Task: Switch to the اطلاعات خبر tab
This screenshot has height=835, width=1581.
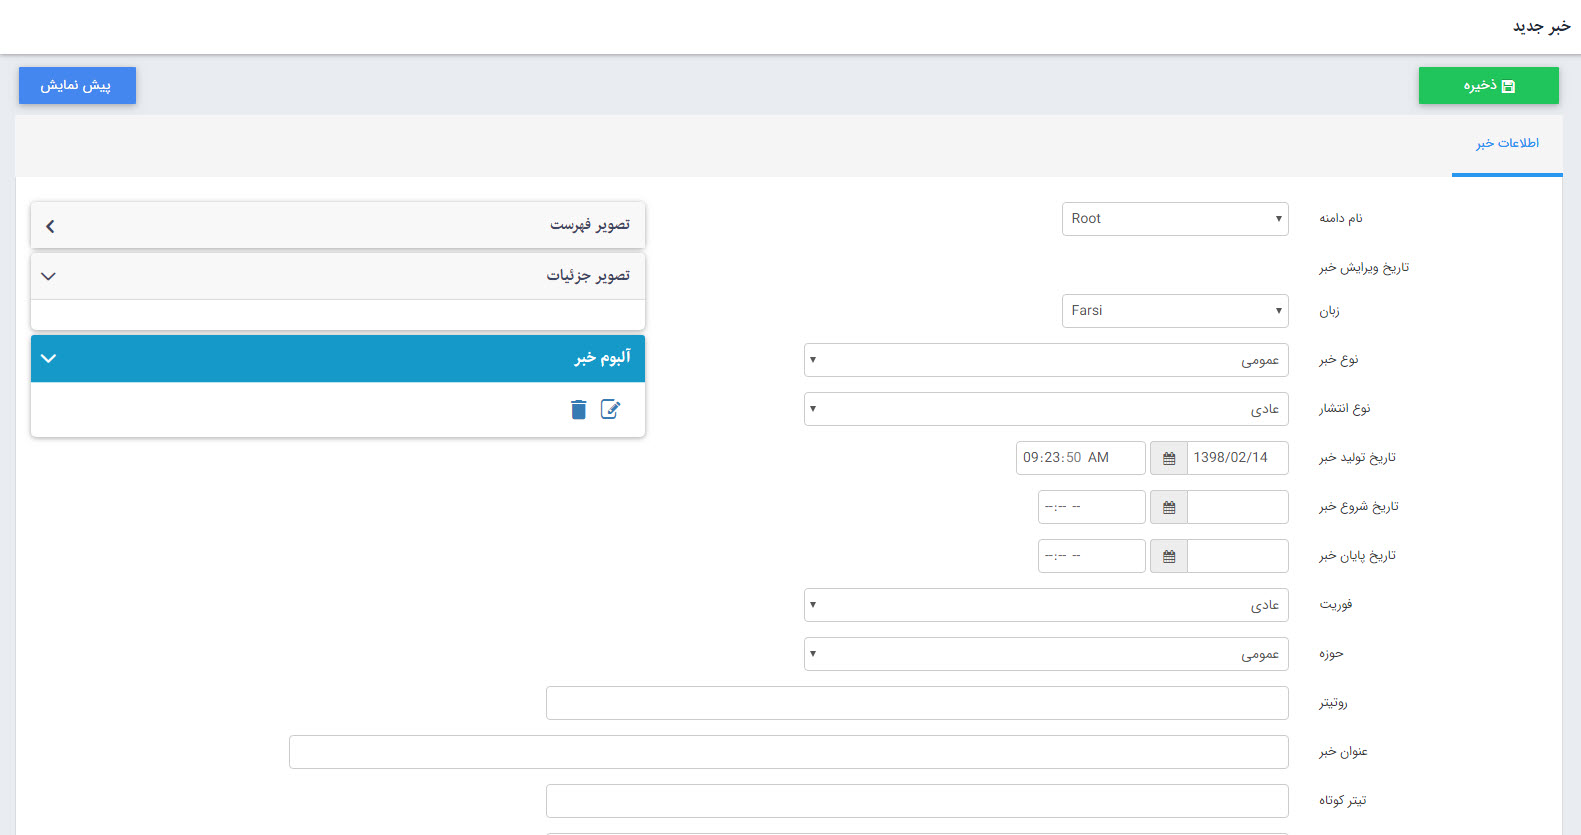Action: click(1507, 144)
